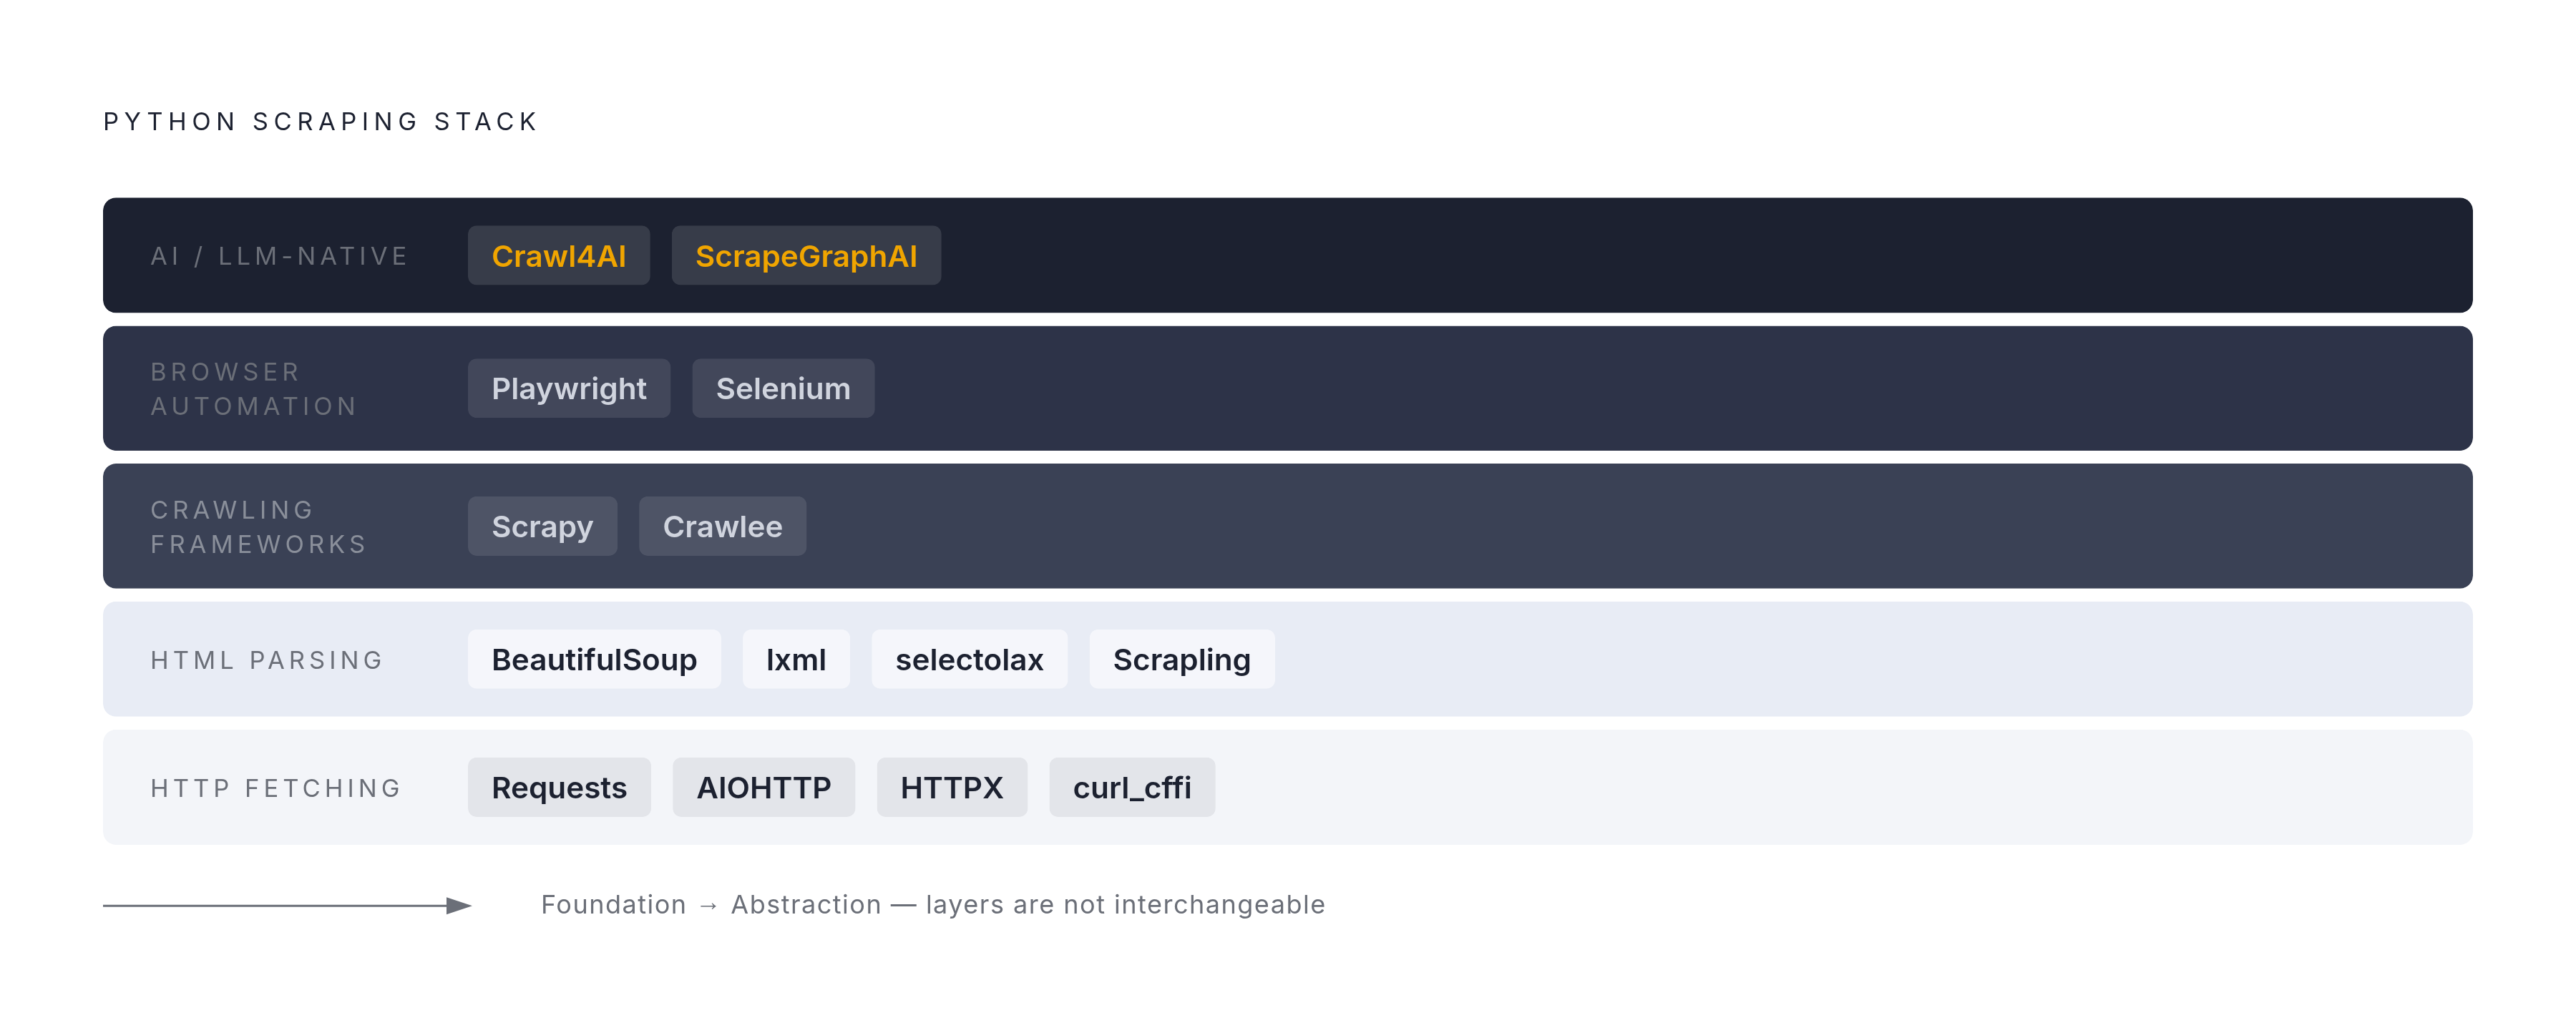Click the selectolax chip
Image resolution: width=2576 pixels, height=1028 pixels.
[969, 659]
